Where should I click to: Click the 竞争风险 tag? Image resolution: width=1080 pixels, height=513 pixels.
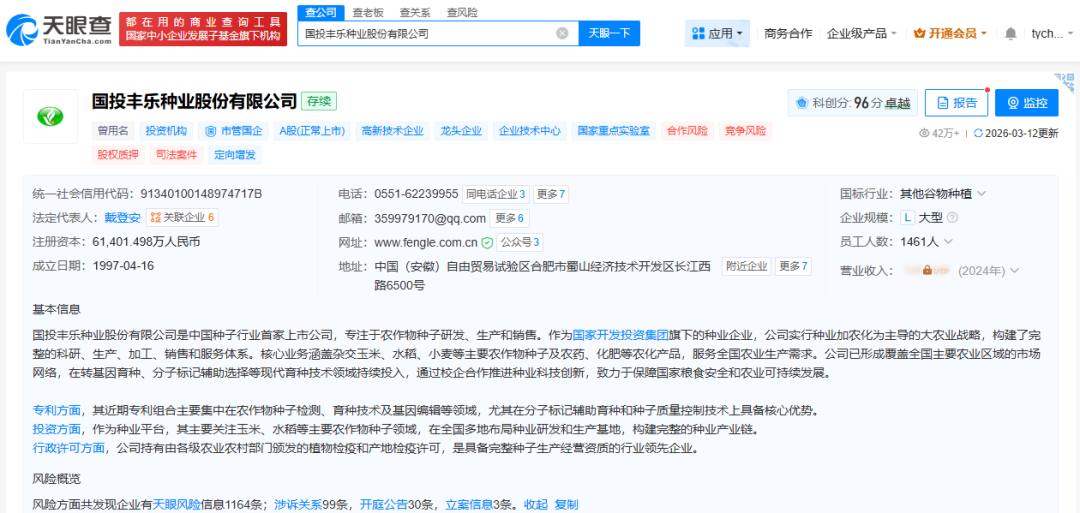pyautogui.click(x=745, y=131)
